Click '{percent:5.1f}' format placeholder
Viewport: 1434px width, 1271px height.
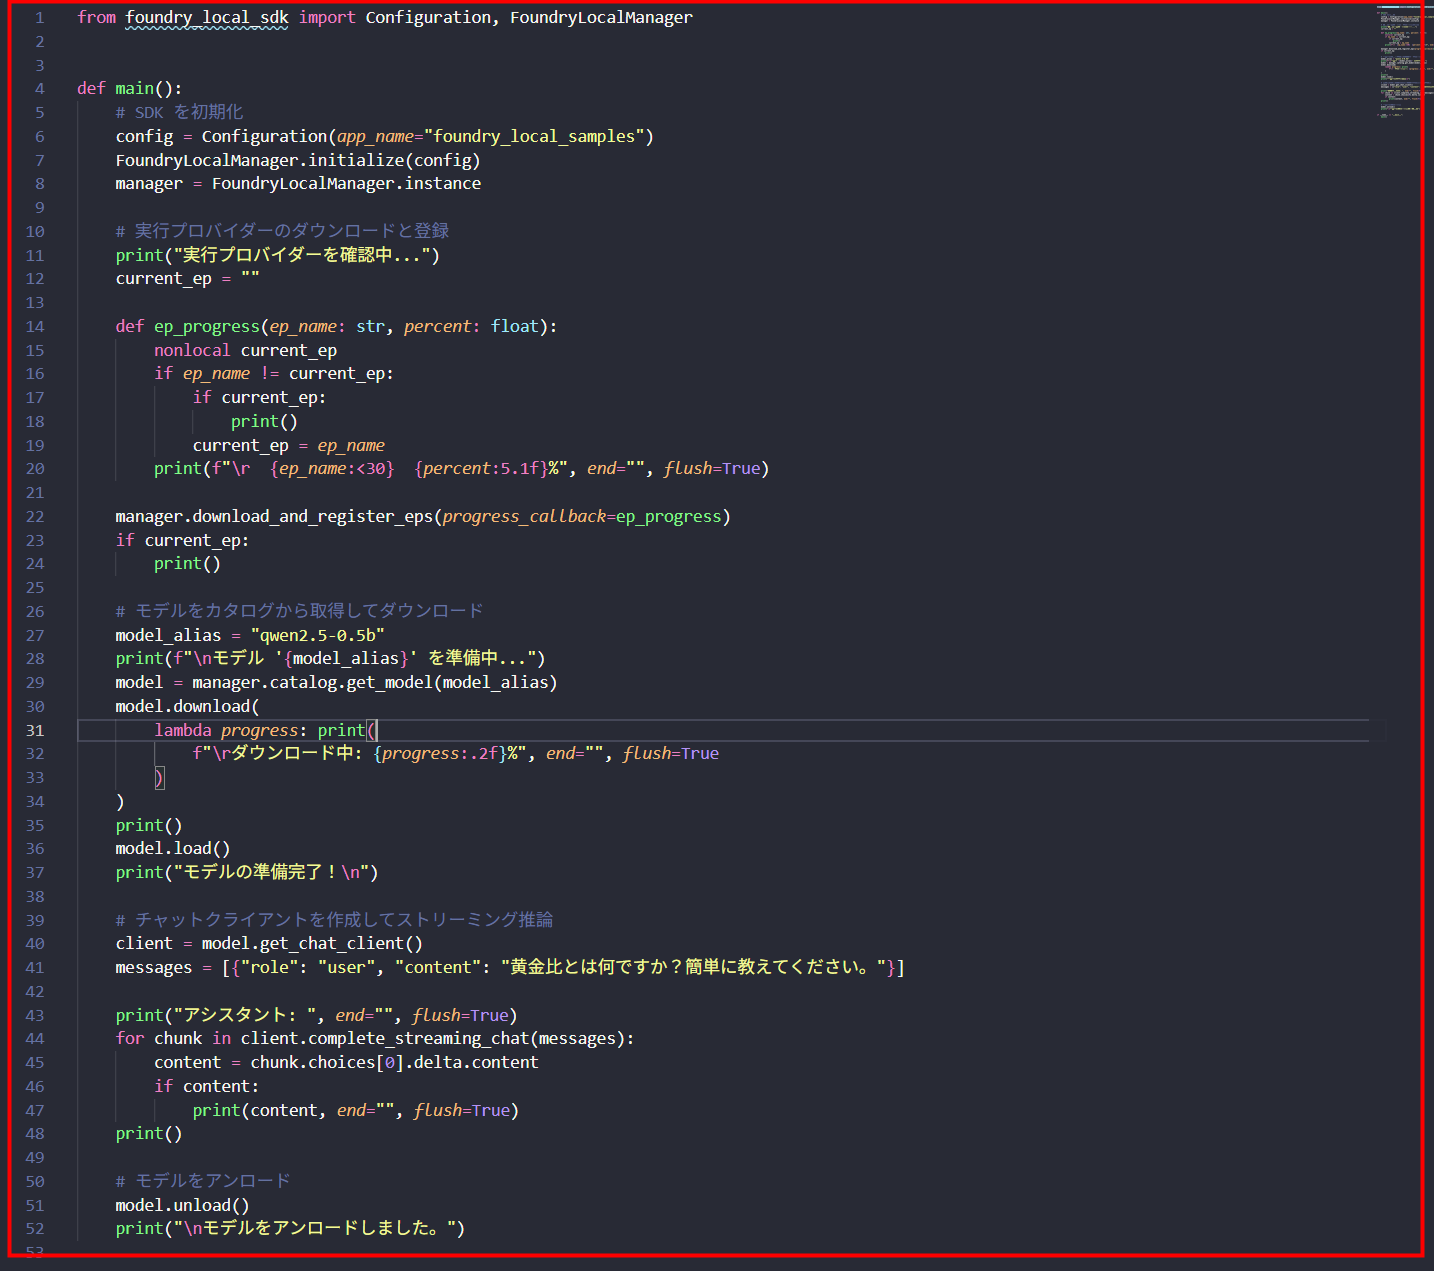481,468
